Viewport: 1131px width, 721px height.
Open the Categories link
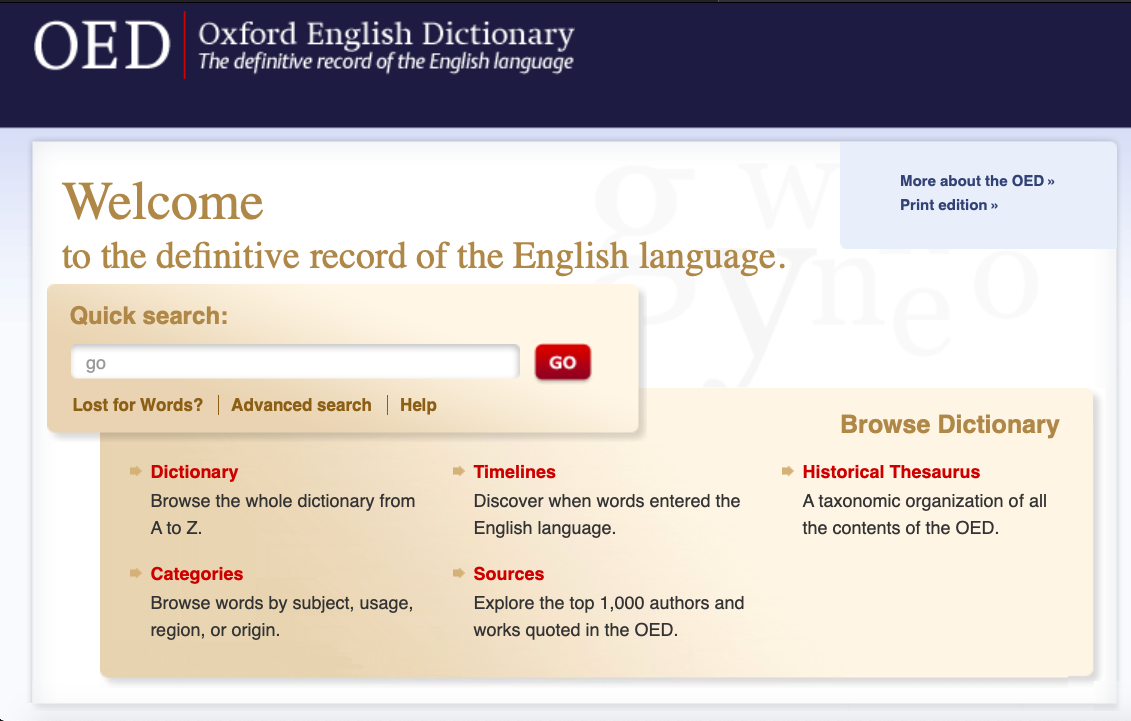click(x=196, y=574)
